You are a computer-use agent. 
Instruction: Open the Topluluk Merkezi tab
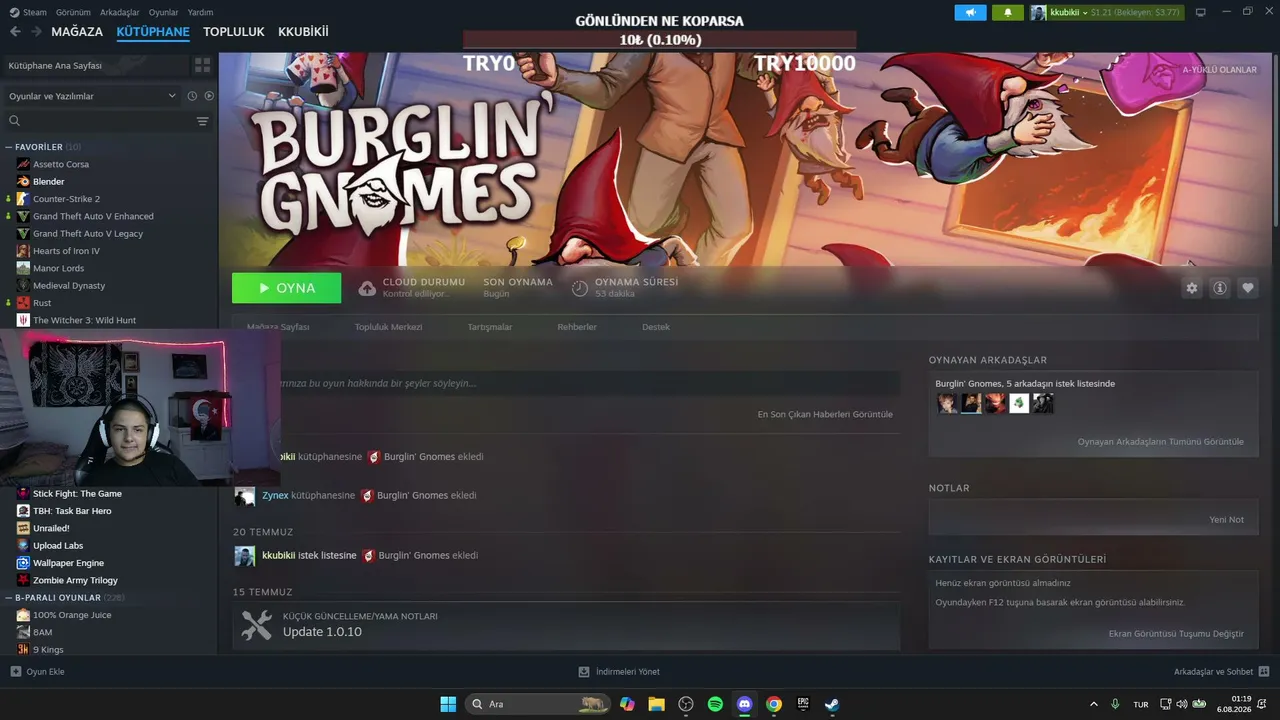[388, 327]
